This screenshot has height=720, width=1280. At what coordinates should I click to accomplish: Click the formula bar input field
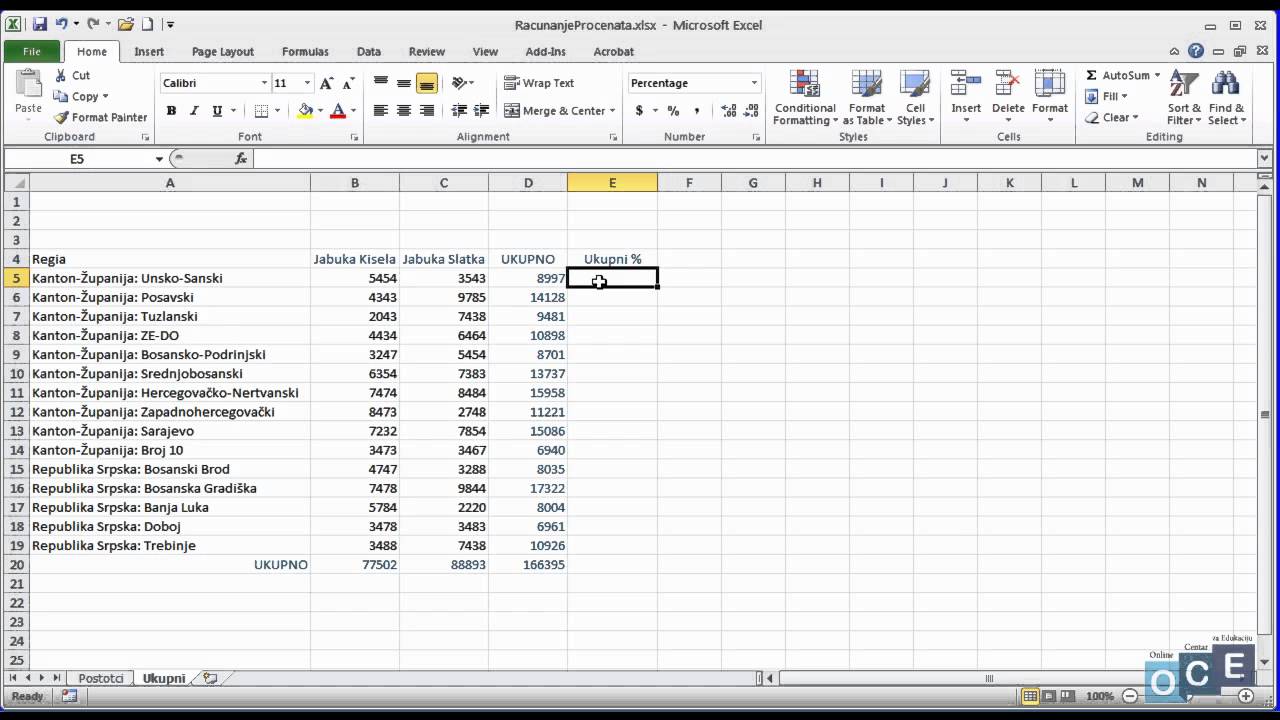pos(755,158)
